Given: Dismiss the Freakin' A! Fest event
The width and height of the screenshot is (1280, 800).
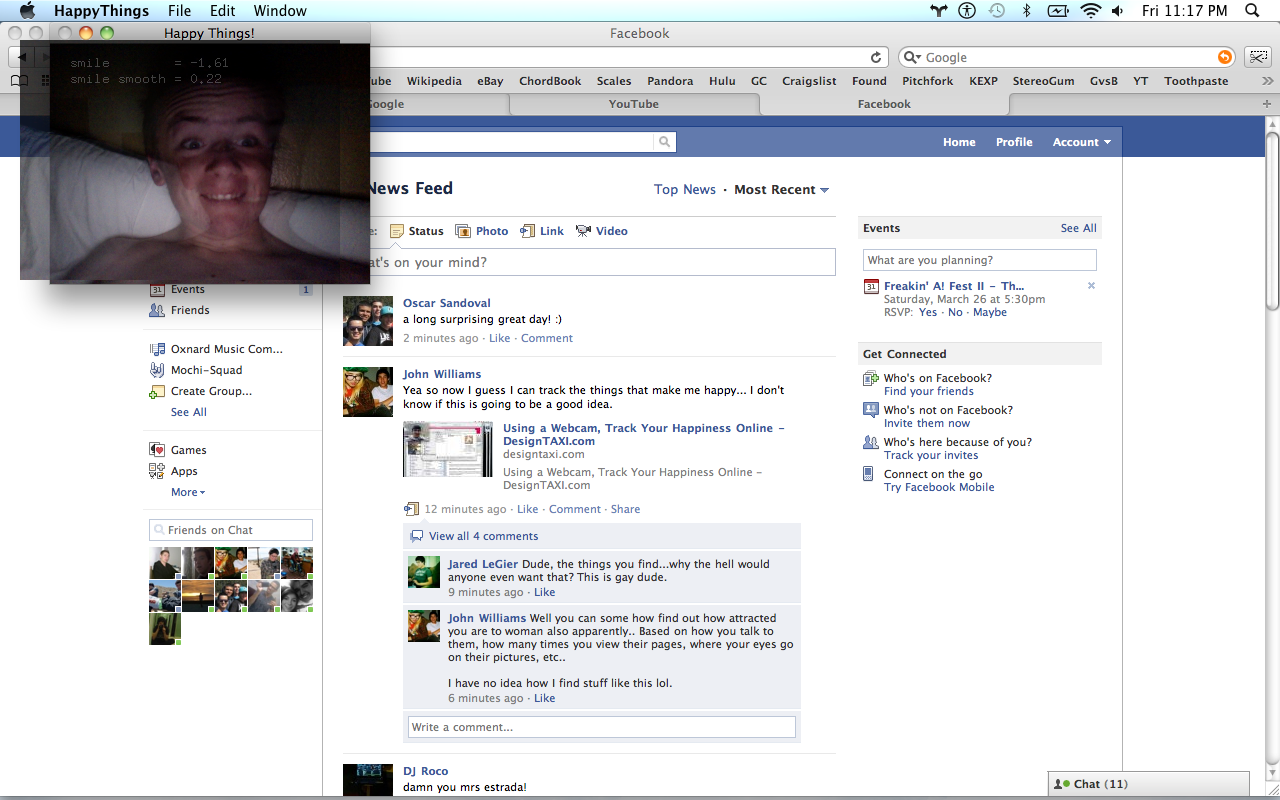Looking at the screenshot, I should (x=1091, y=286).
